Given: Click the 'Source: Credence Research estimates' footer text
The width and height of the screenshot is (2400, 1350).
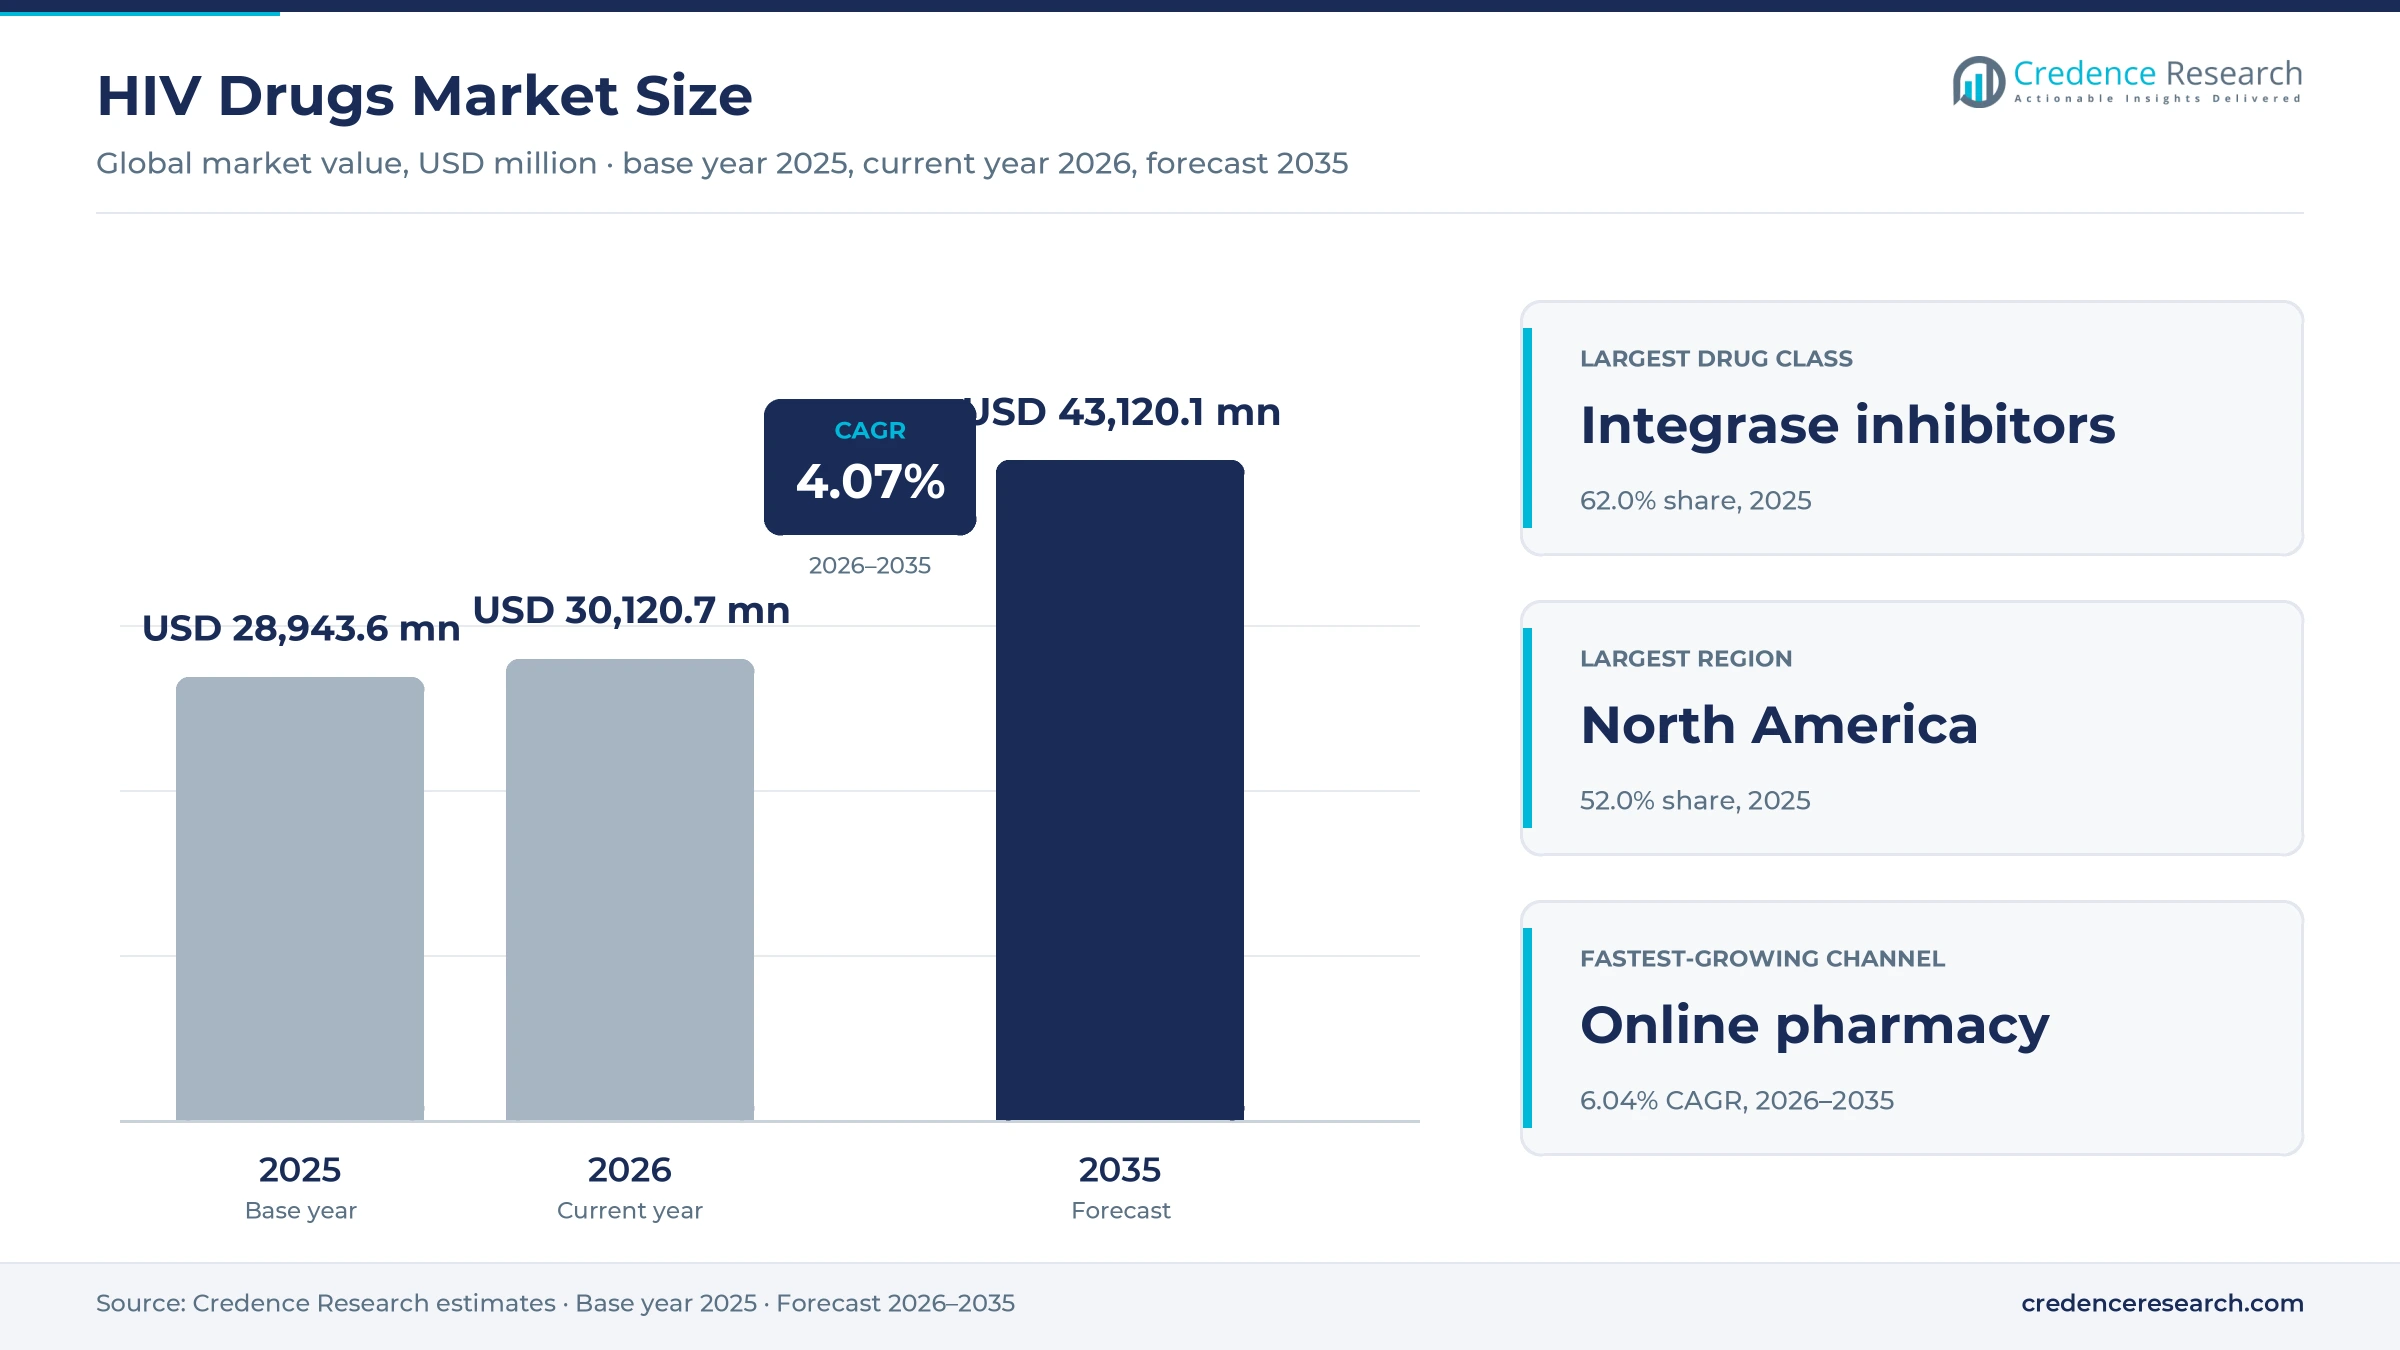Looking at the screenshot, I should [326, 1303].
